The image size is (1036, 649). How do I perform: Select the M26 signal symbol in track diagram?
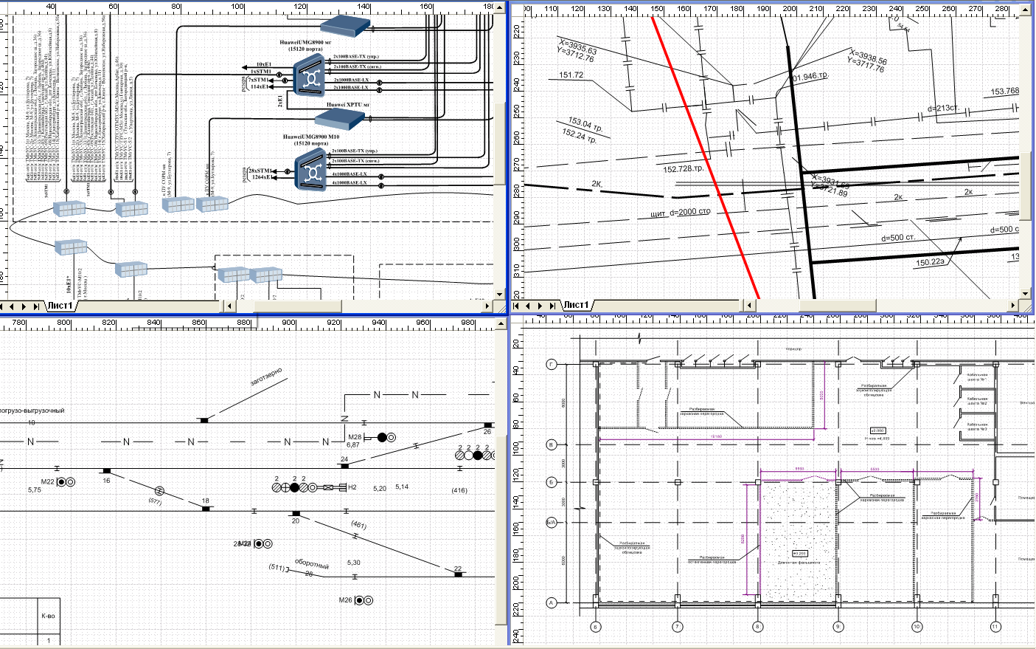365,600
